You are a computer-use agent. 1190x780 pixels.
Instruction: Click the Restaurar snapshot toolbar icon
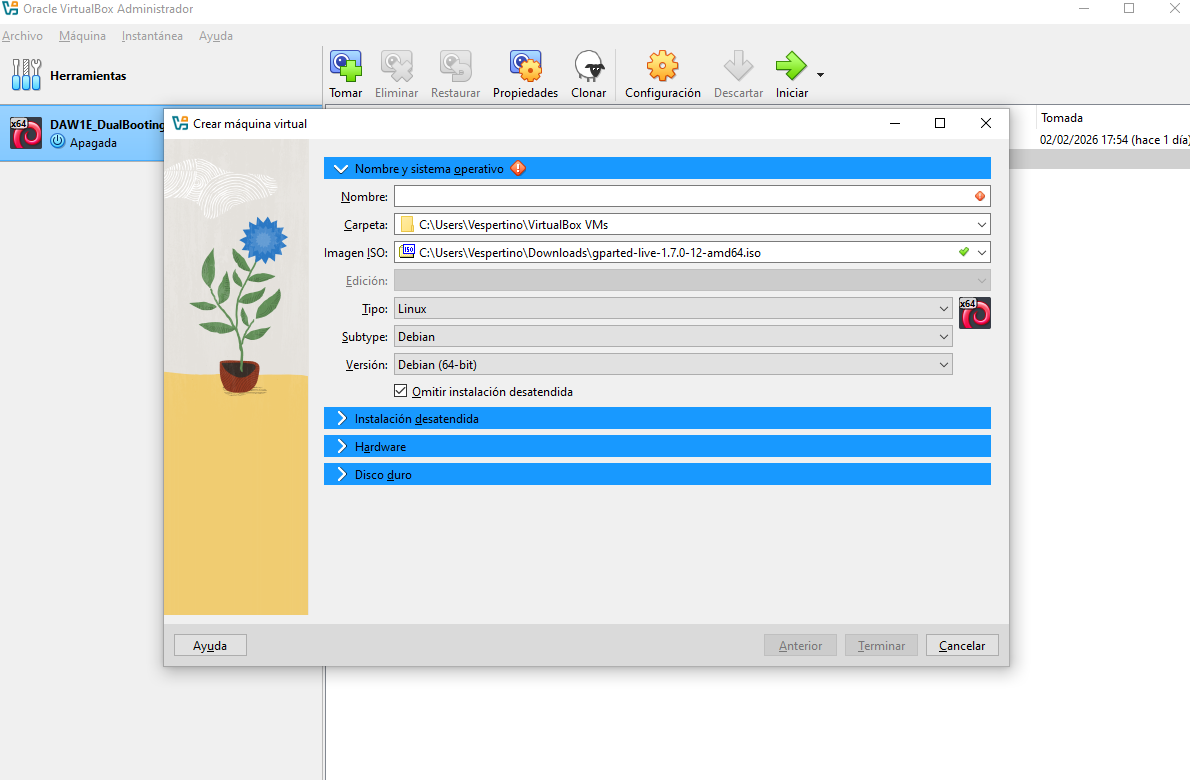[455, 66]
